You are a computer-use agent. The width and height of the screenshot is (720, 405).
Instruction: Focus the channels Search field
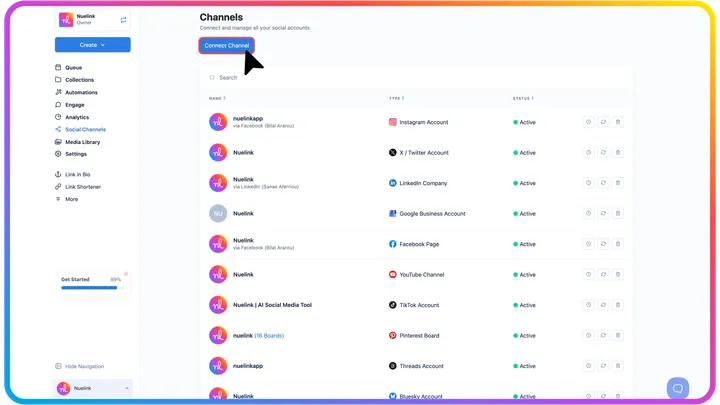click(x=416, y=78)
